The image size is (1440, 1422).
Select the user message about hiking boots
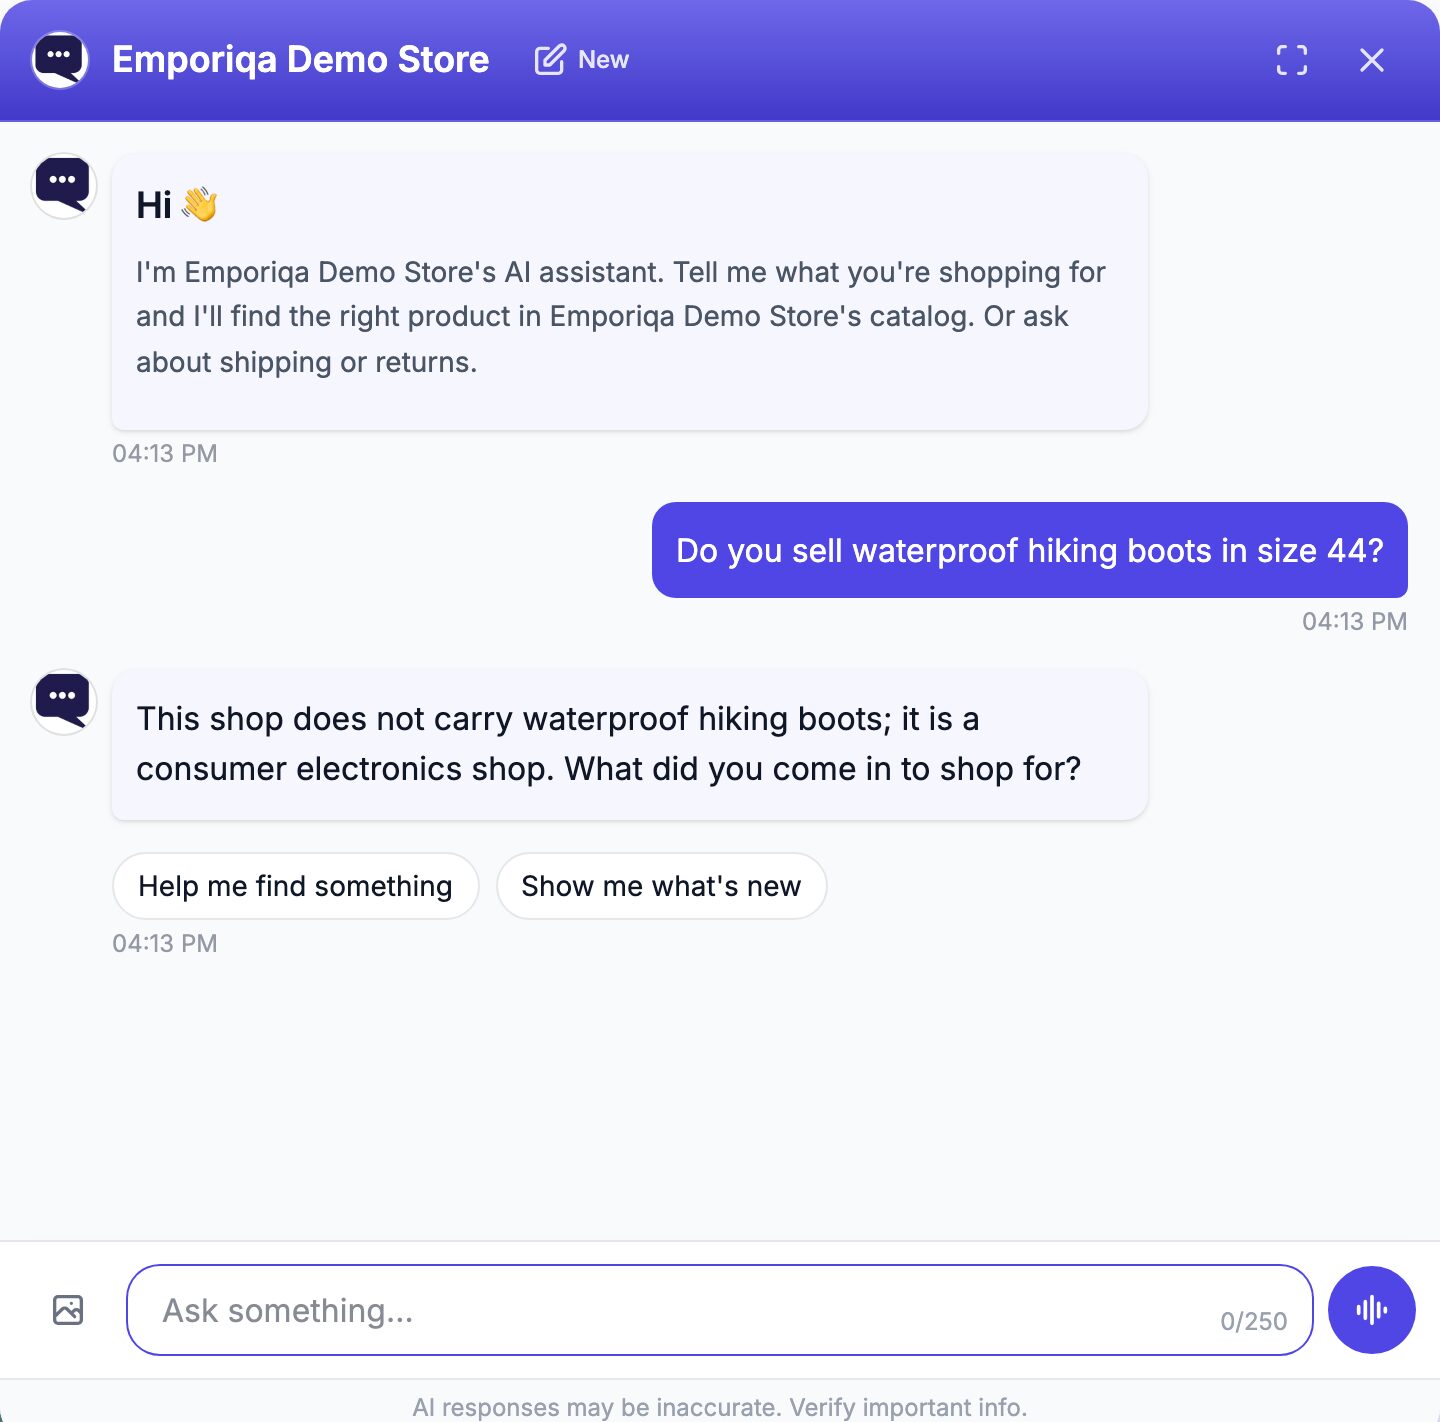click(1030, 550)
